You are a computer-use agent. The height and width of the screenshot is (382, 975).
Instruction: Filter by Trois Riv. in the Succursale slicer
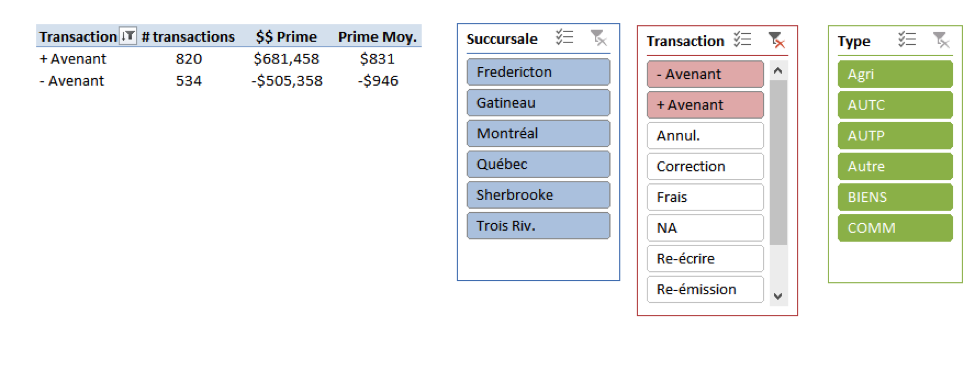pos(538,225)
